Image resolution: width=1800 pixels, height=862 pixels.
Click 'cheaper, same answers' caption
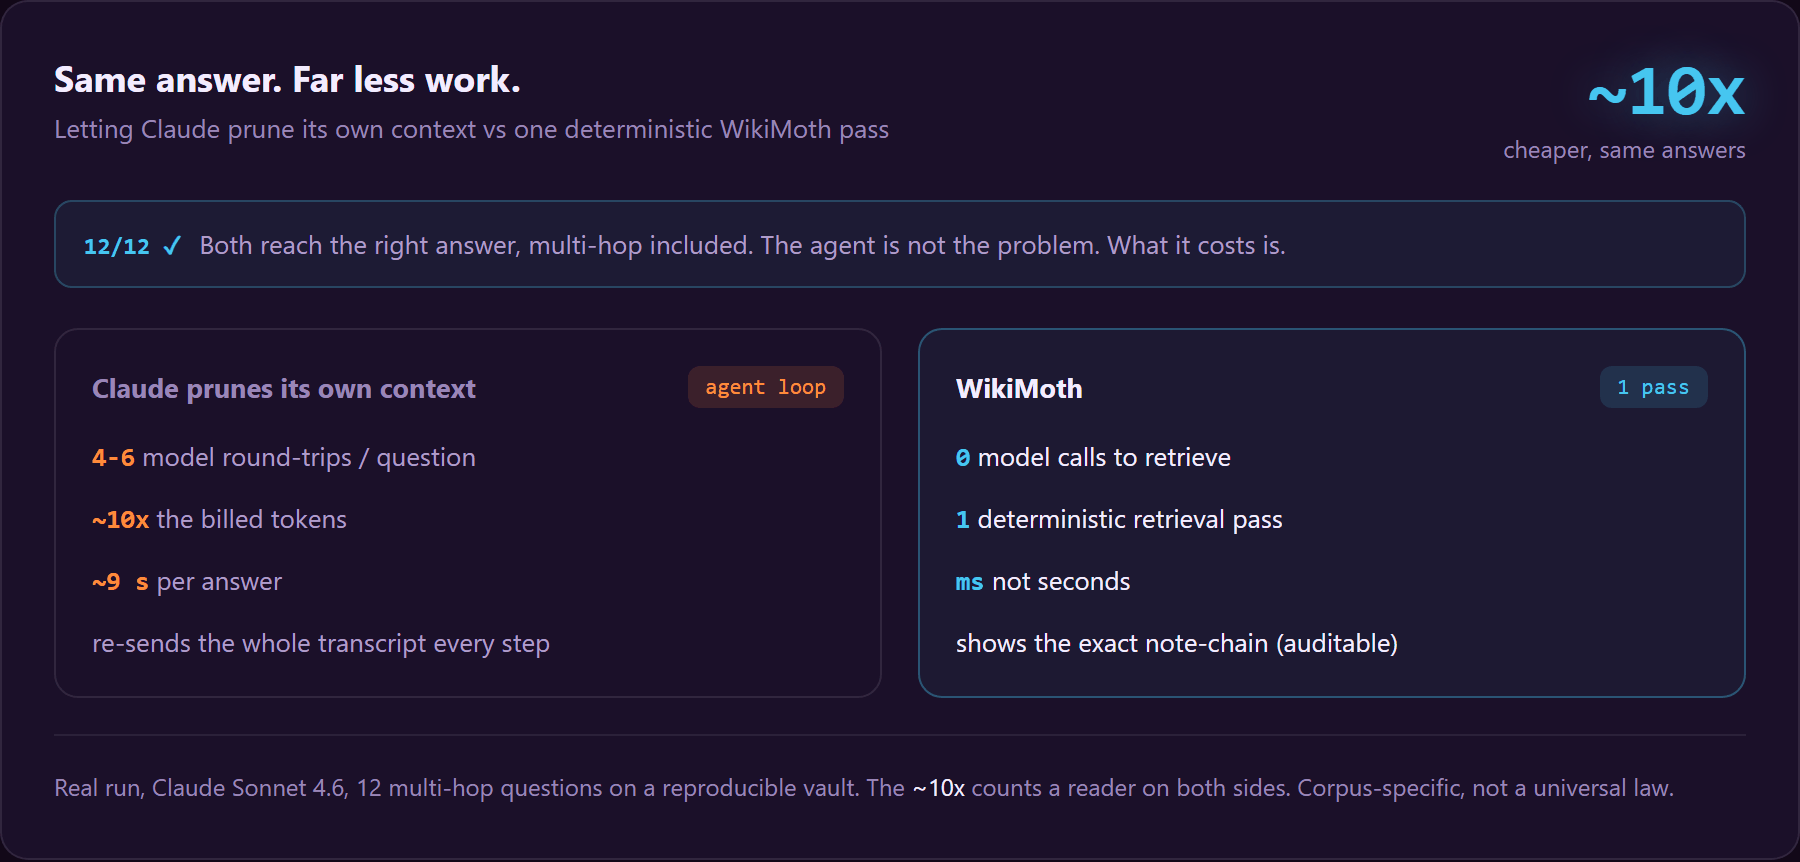pyautogui.click(x=1624, y=150)
